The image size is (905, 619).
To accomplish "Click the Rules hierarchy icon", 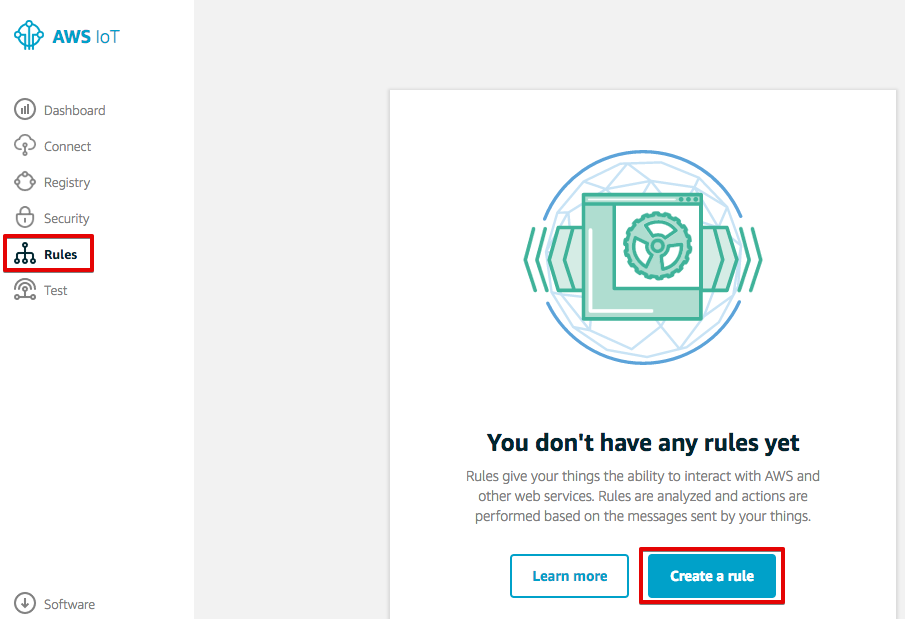I will coord(25,253).
